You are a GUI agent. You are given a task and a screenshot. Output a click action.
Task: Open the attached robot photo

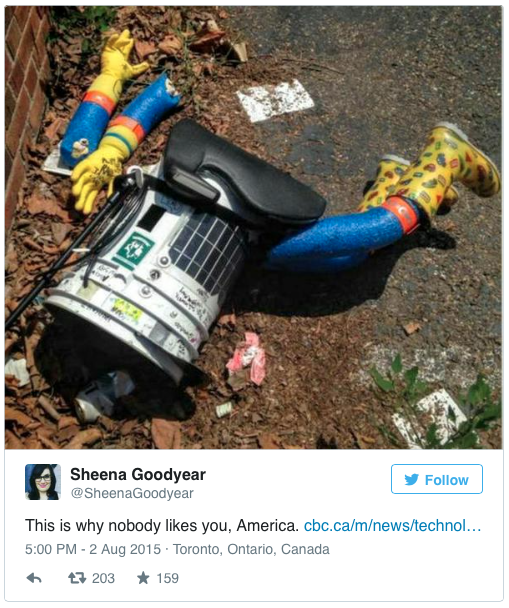[254, 227]
